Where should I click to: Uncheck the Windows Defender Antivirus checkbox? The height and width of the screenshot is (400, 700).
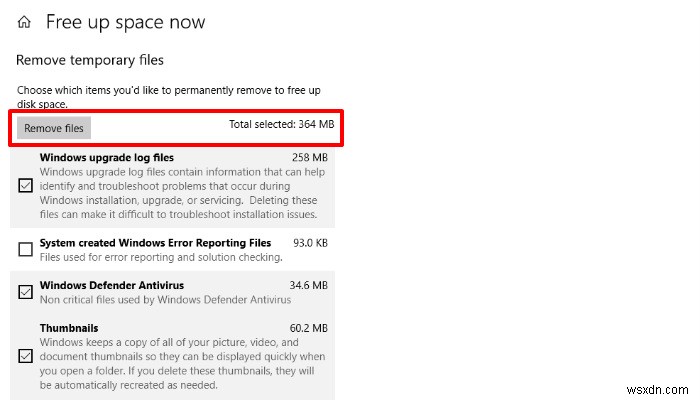click(26, 292)
